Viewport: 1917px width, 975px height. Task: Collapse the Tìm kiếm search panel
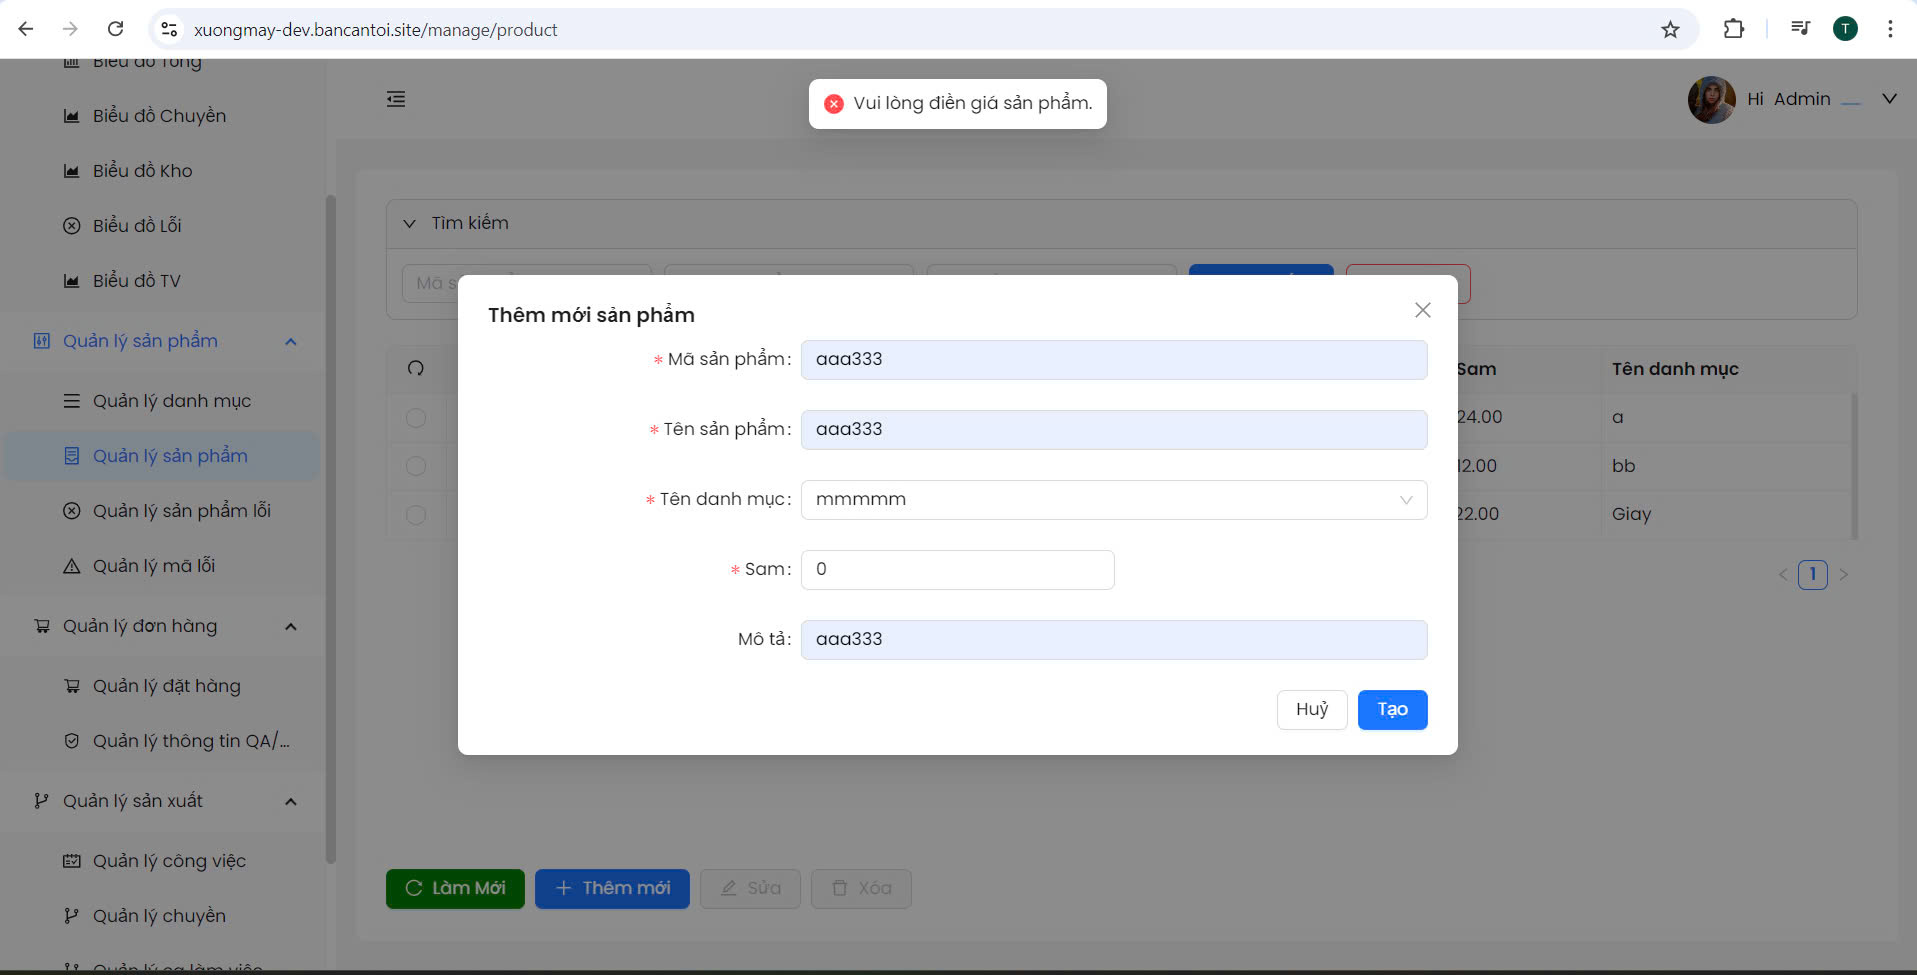pyautogui.click(x=409, y=224)
